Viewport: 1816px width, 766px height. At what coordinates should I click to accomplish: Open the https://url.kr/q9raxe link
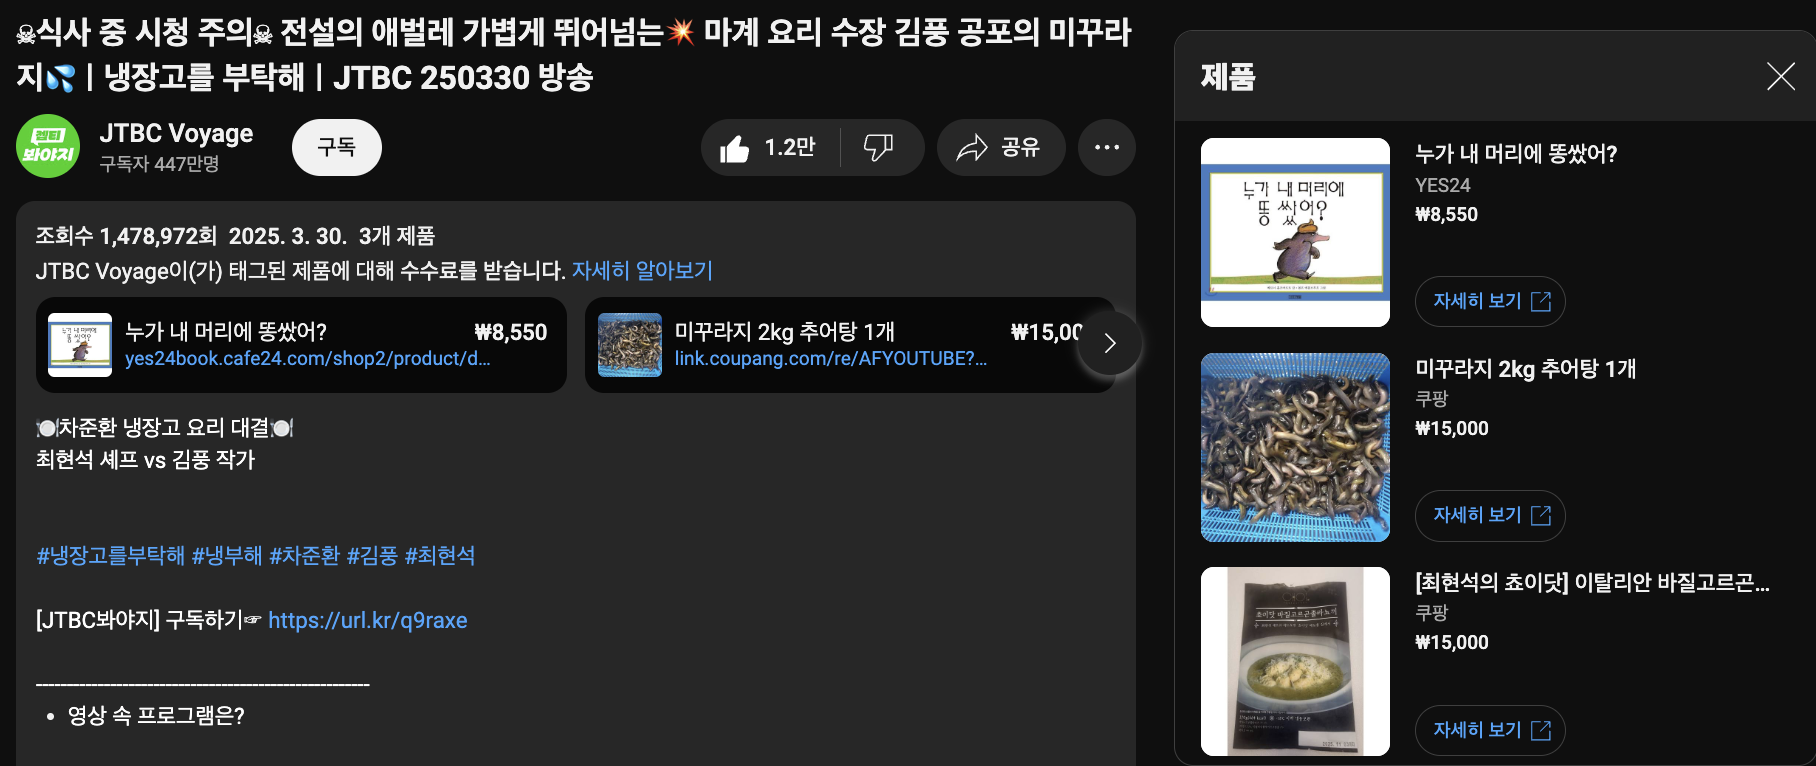[x=368, y=621]
